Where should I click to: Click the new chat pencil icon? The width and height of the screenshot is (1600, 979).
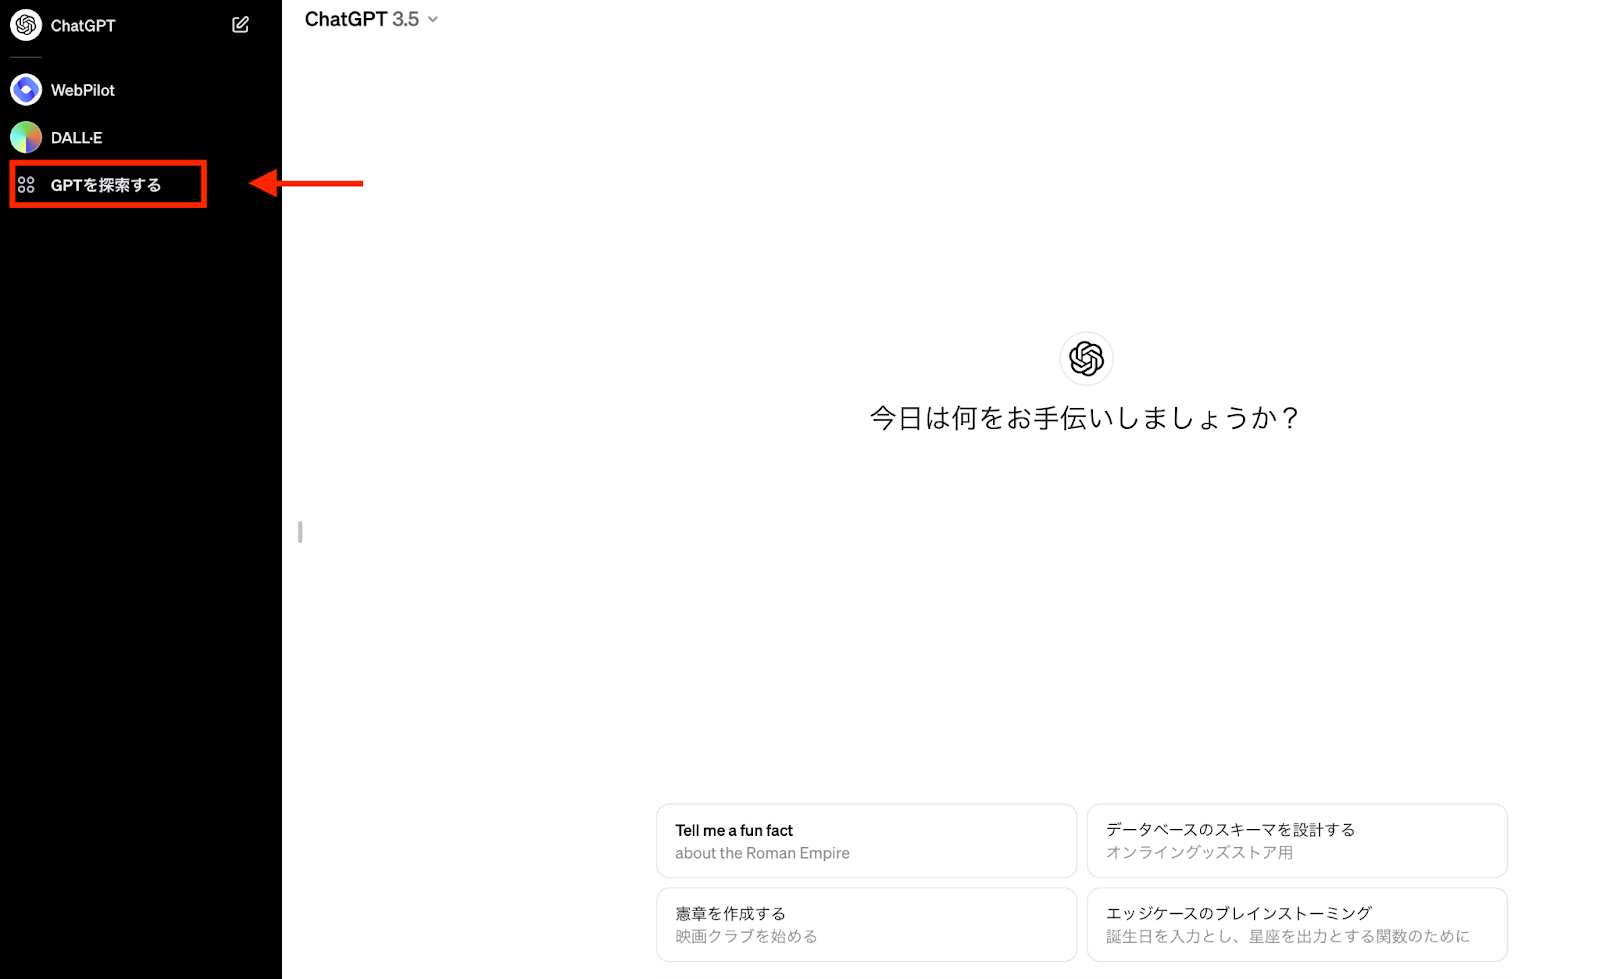click(x=240, y=25)
